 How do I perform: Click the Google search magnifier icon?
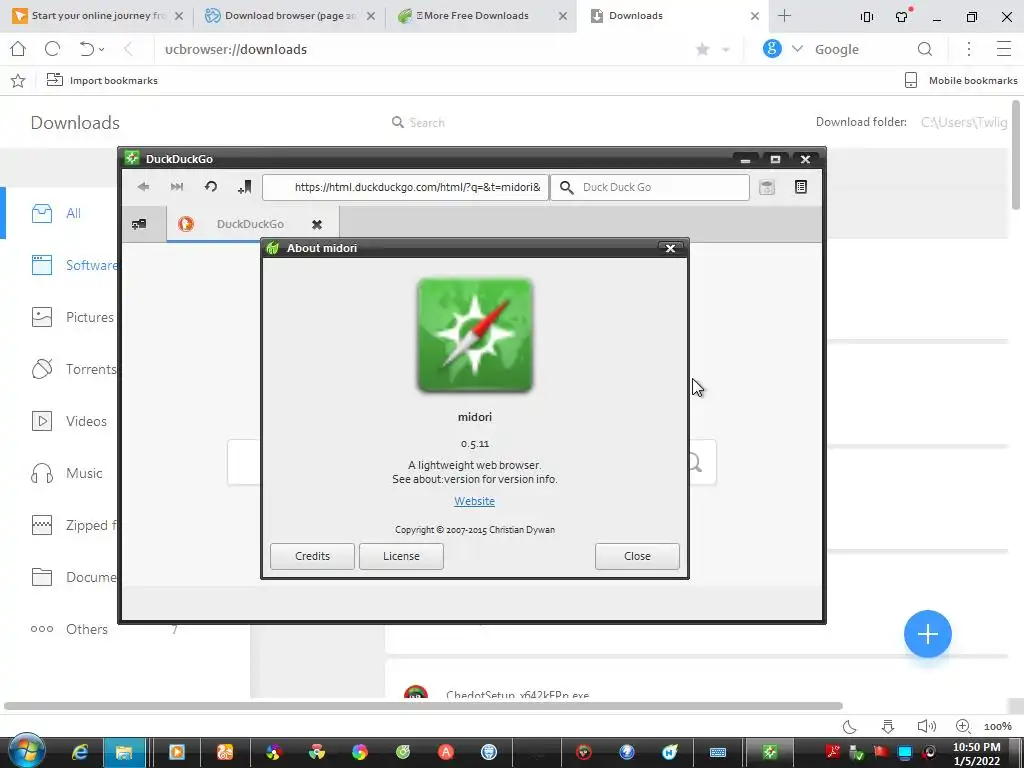925,49
